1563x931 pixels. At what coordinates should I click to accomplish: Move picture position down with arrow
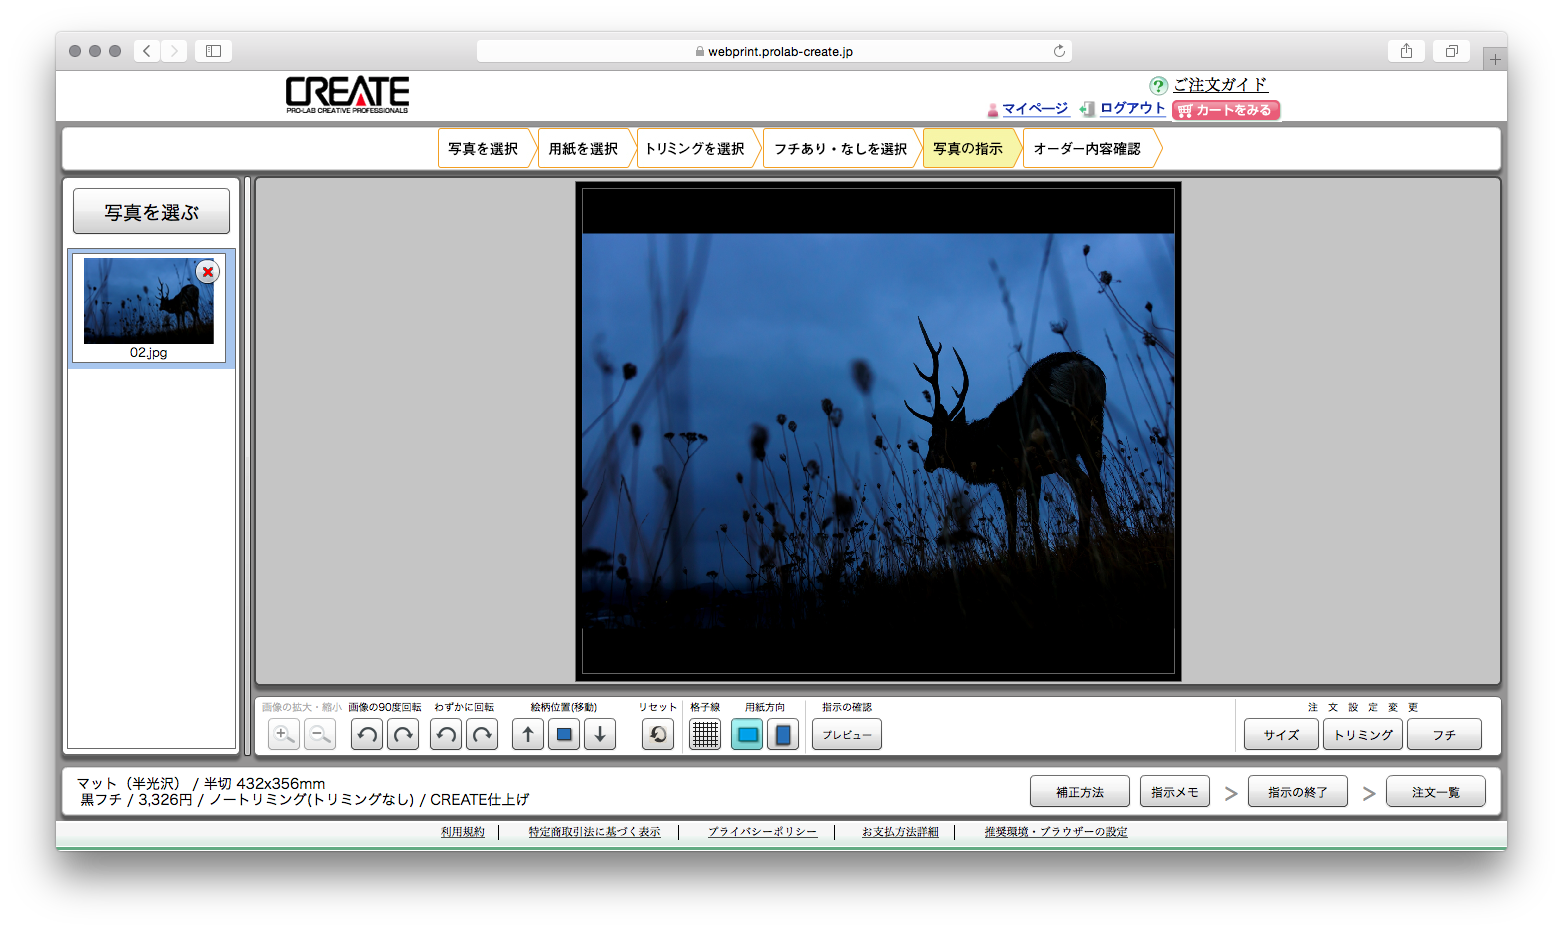600,735
